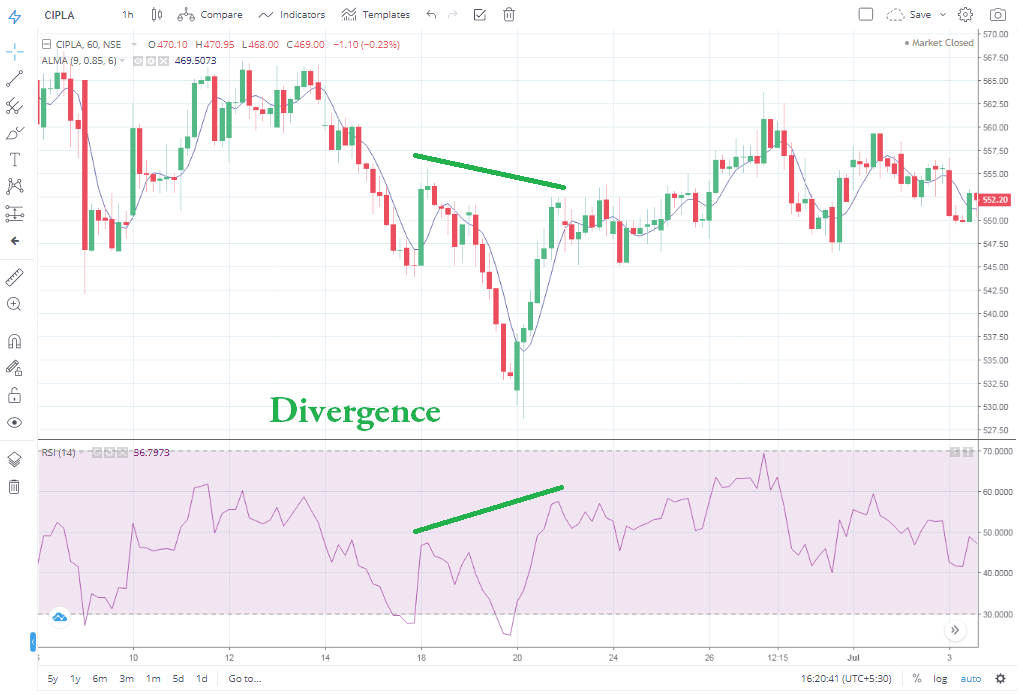Collapse the drawing toolbar with back arrow

click(14, 241)
